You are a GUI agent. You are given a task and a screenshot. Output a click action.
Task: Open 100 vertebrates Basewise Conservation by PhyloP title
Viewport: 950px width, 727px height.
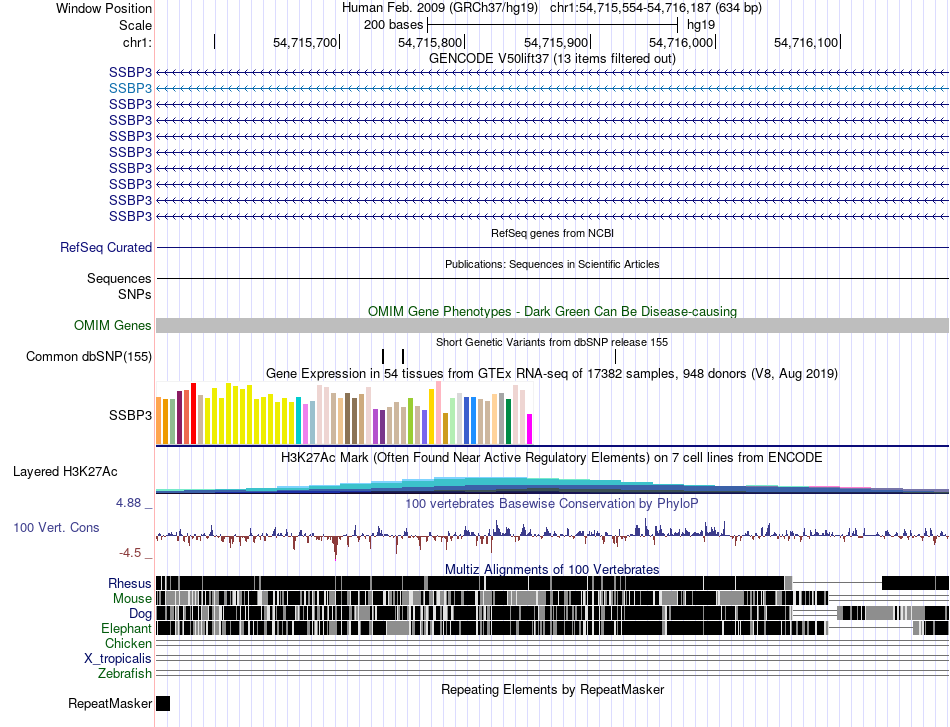pyautogui.click(x=552, y=503)
